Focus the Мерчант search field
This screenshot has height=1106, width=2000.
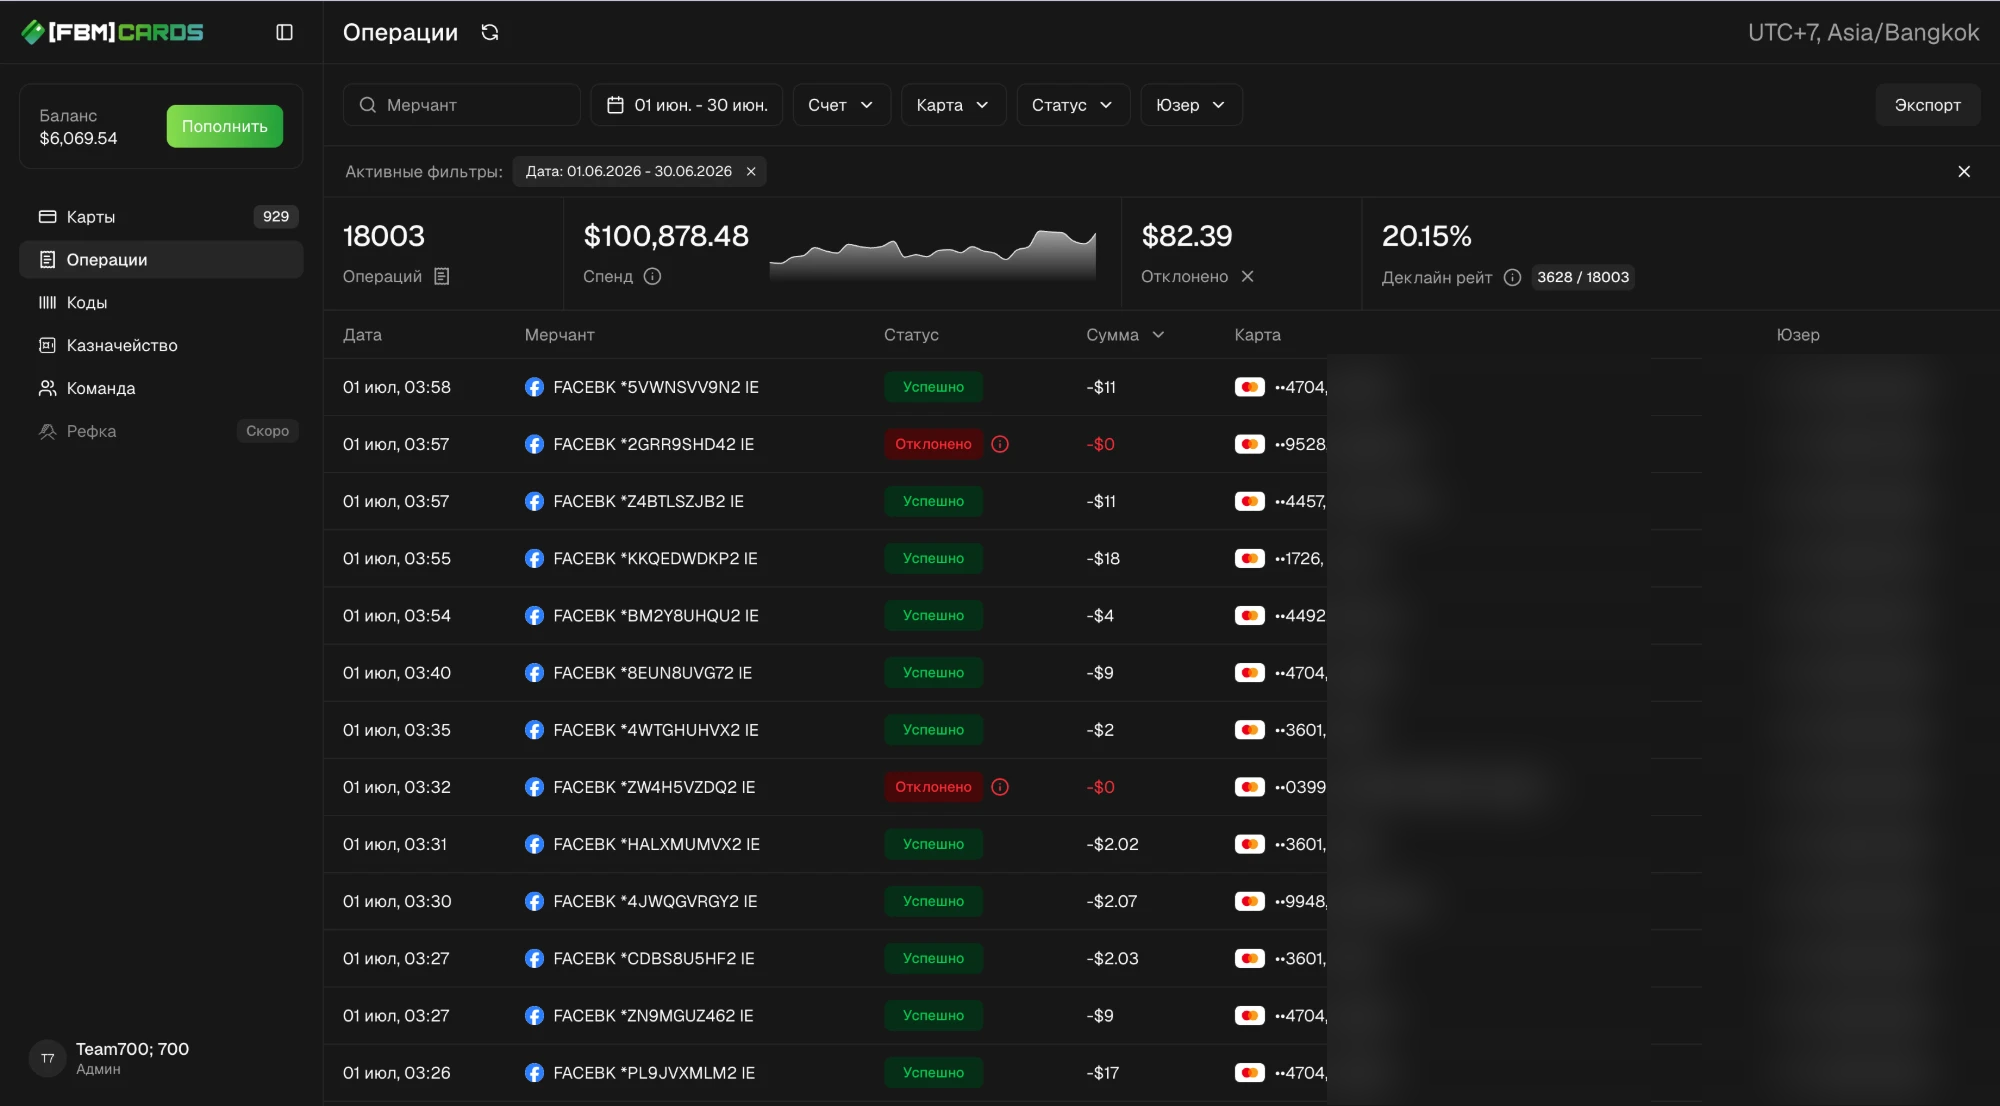pos(462,105)
